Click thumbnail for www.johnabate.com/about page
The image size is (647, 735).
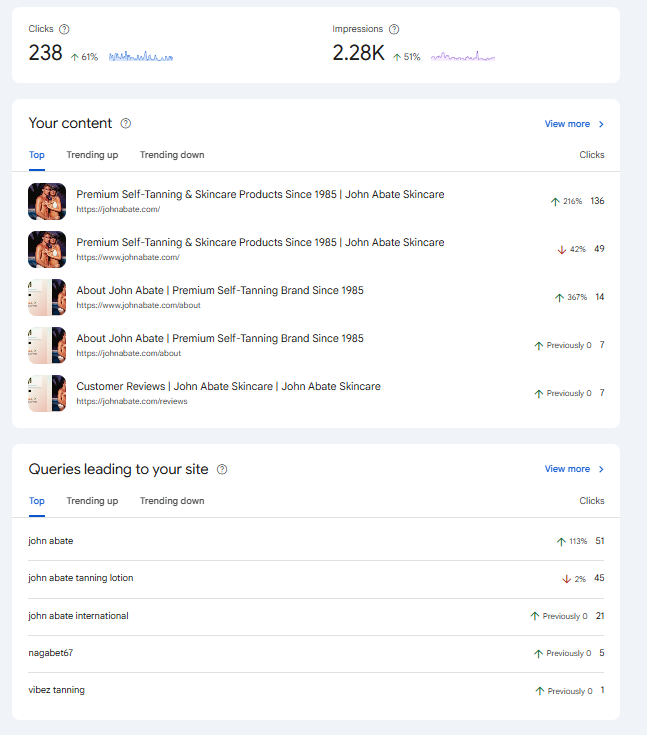pos(47,297)
